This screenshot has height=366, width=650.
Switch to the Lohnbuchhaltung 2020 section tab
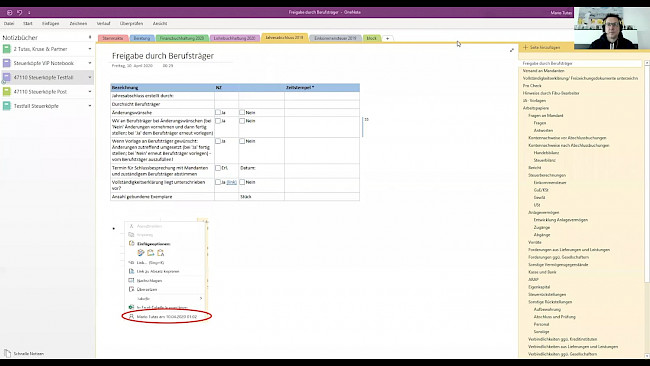pos(235,38)
